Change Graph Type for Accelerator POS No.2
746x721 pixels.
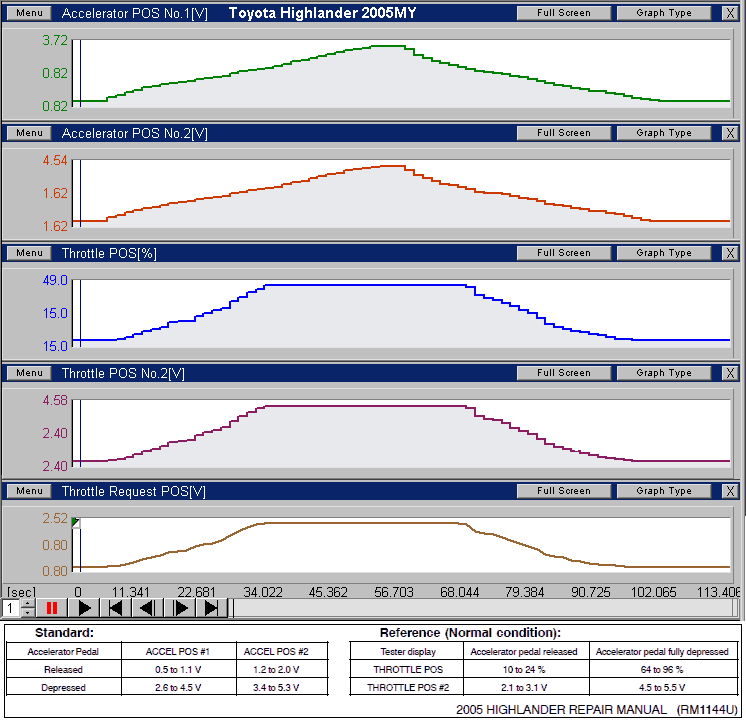click(x=663, y=133)
